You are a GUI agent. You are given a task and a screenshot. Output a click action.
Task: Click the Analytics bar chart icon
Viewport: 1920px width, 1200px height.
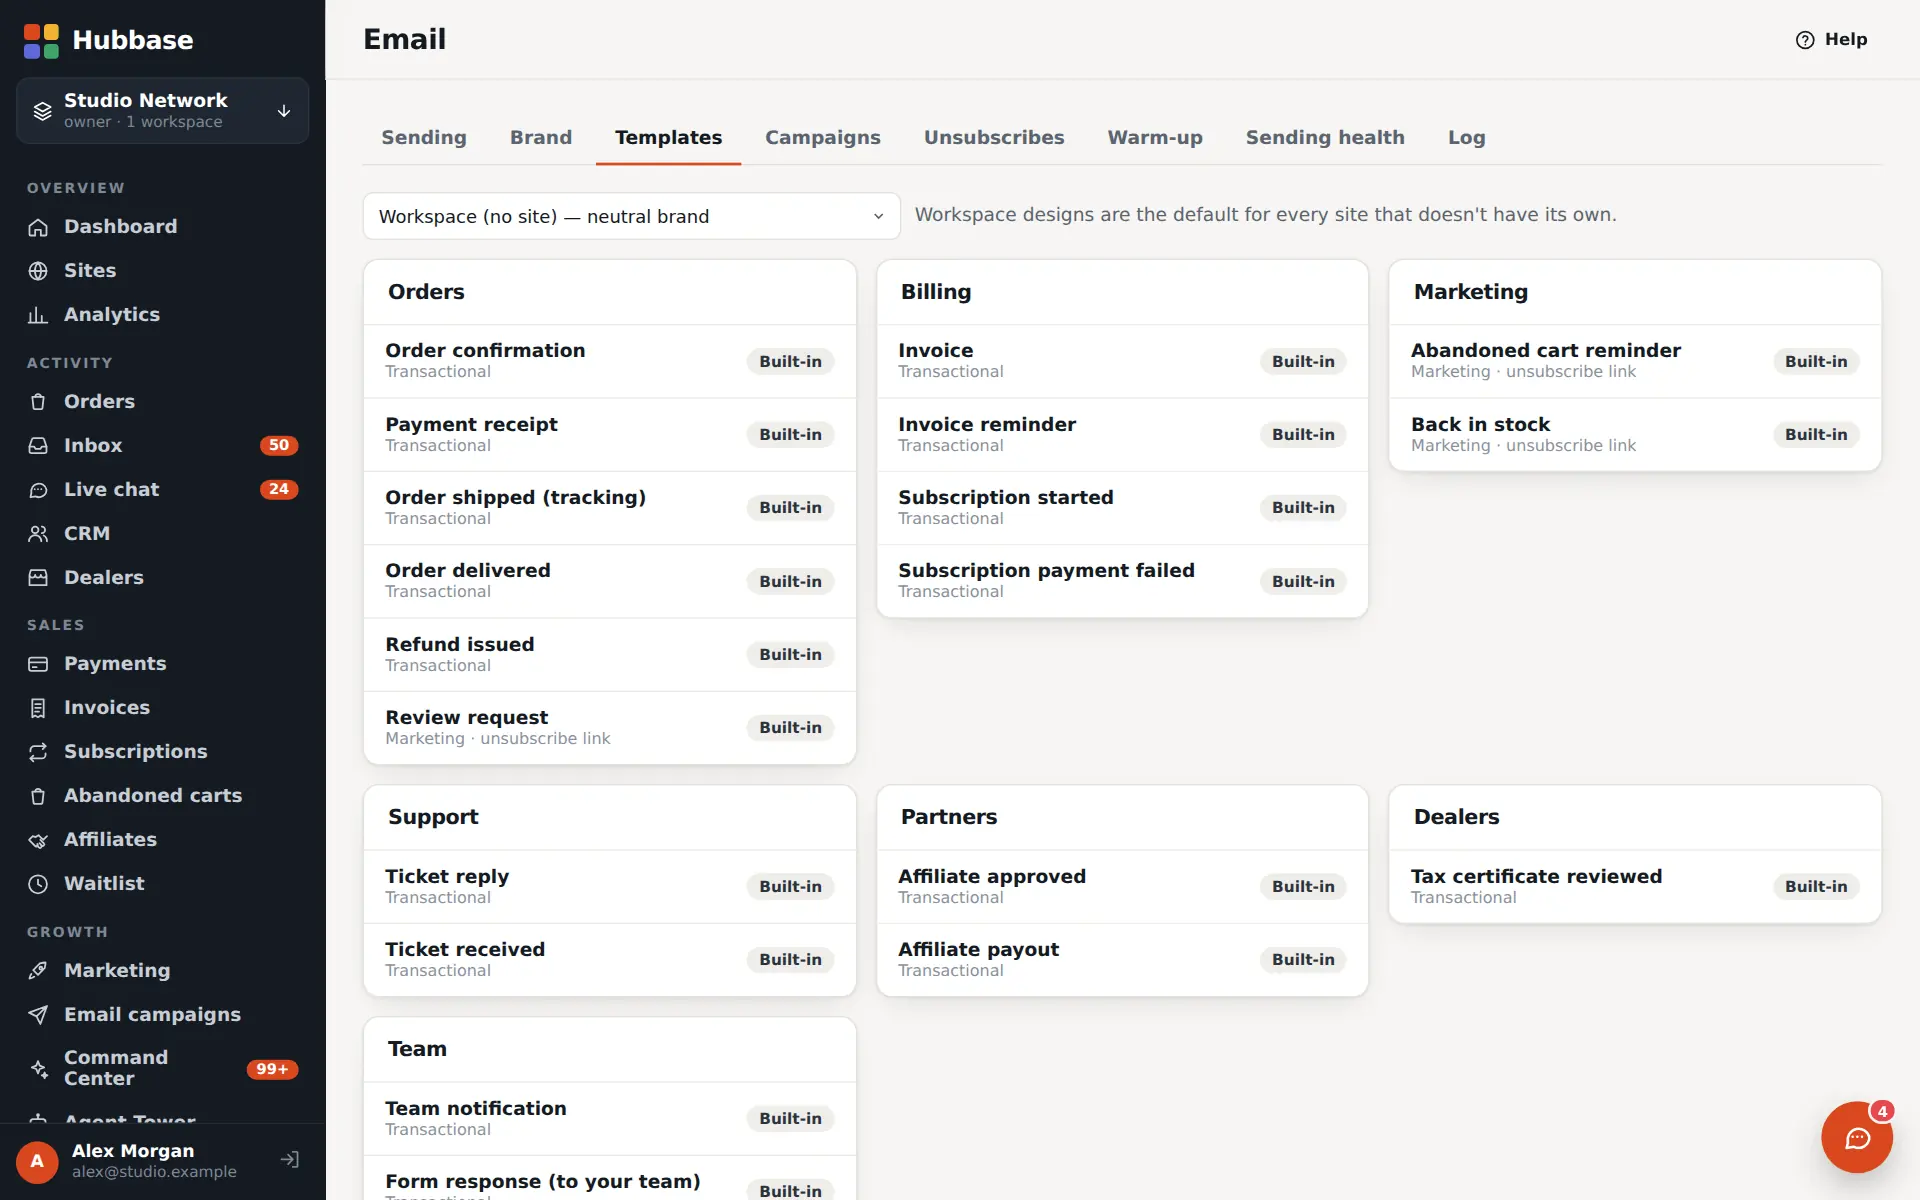point(38,315)
